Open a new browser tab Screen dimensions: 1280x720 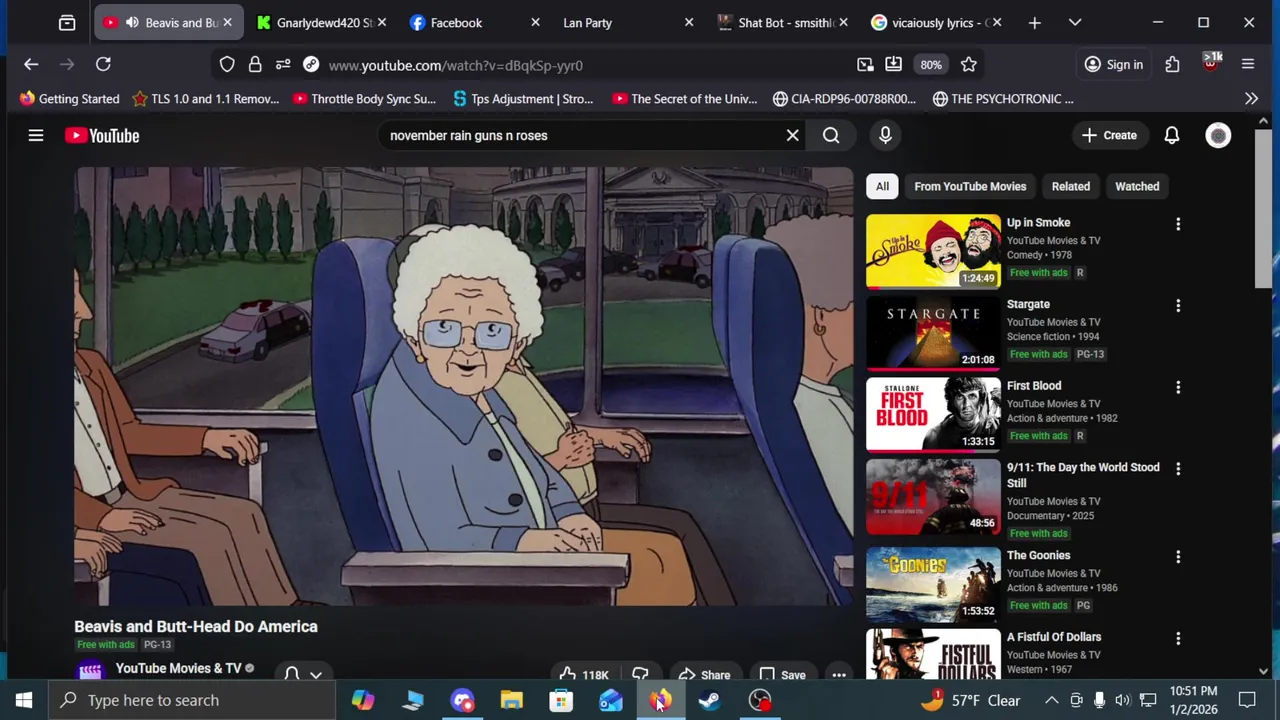click(x=1034, y=22)
